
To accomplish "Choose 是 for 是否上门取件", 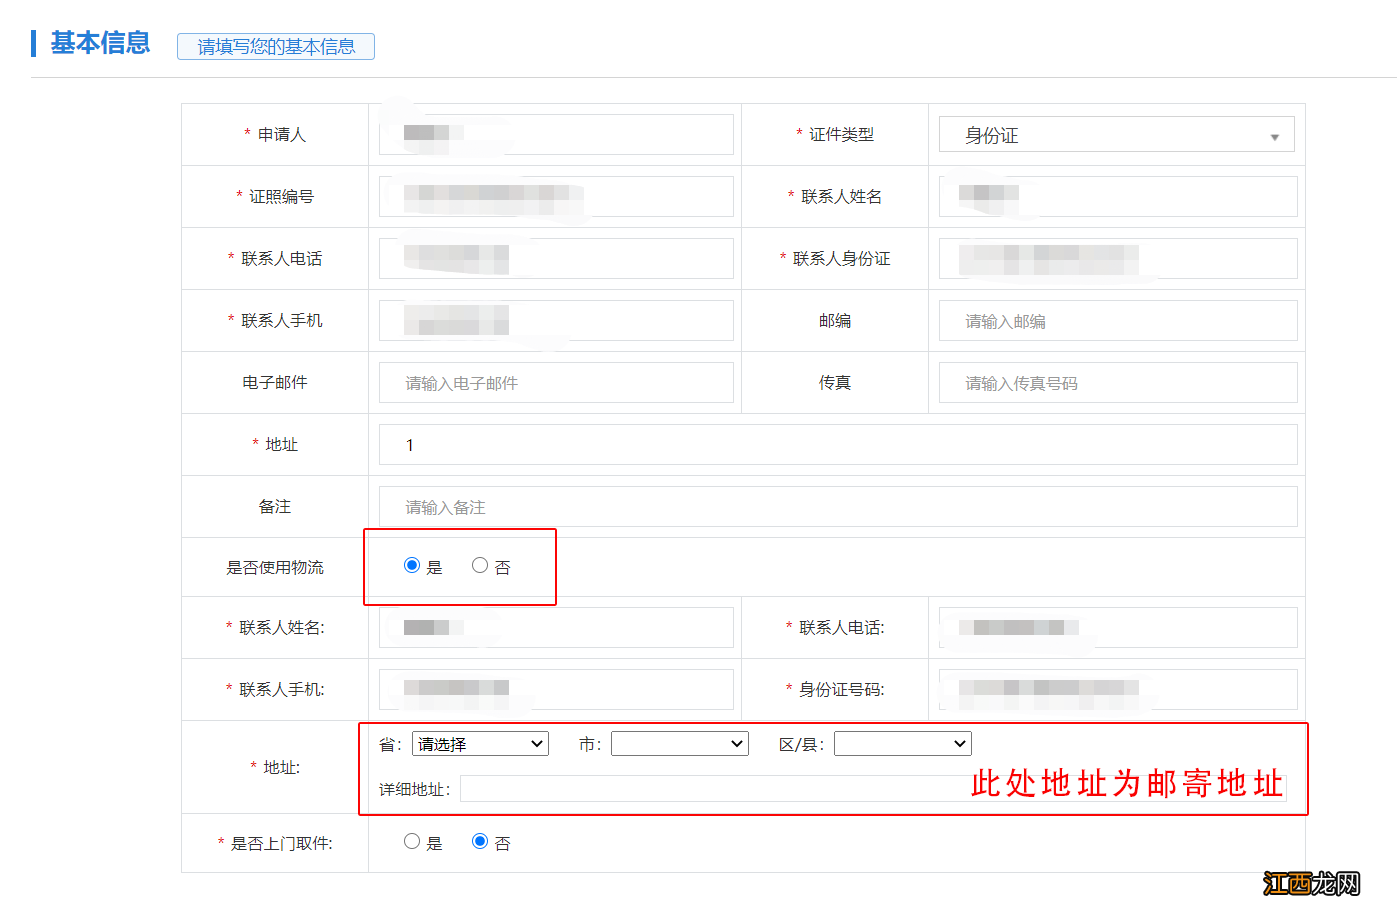I will coord(411,842).
